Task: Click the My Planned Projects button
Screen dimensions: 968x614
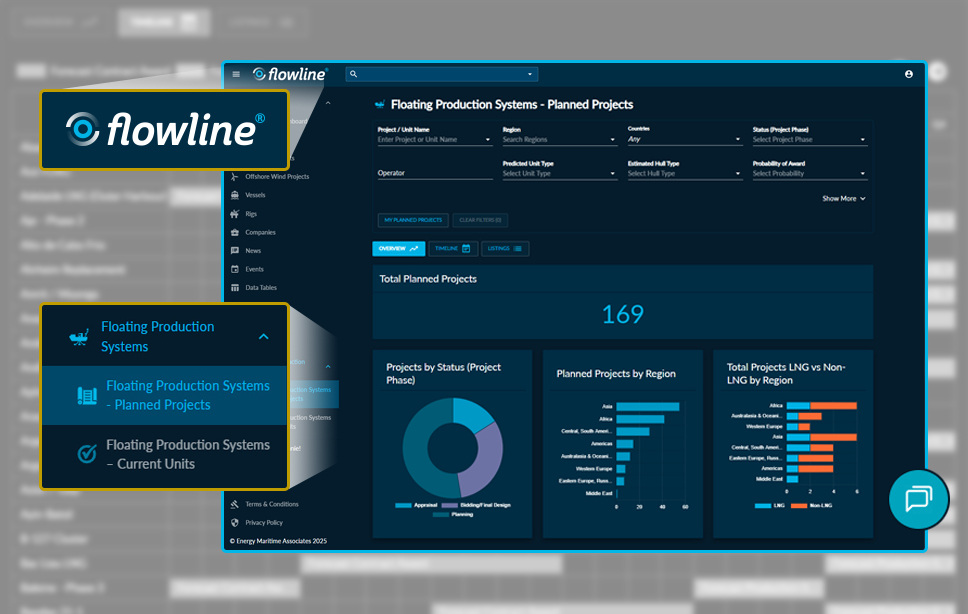Action: point(413,220)
